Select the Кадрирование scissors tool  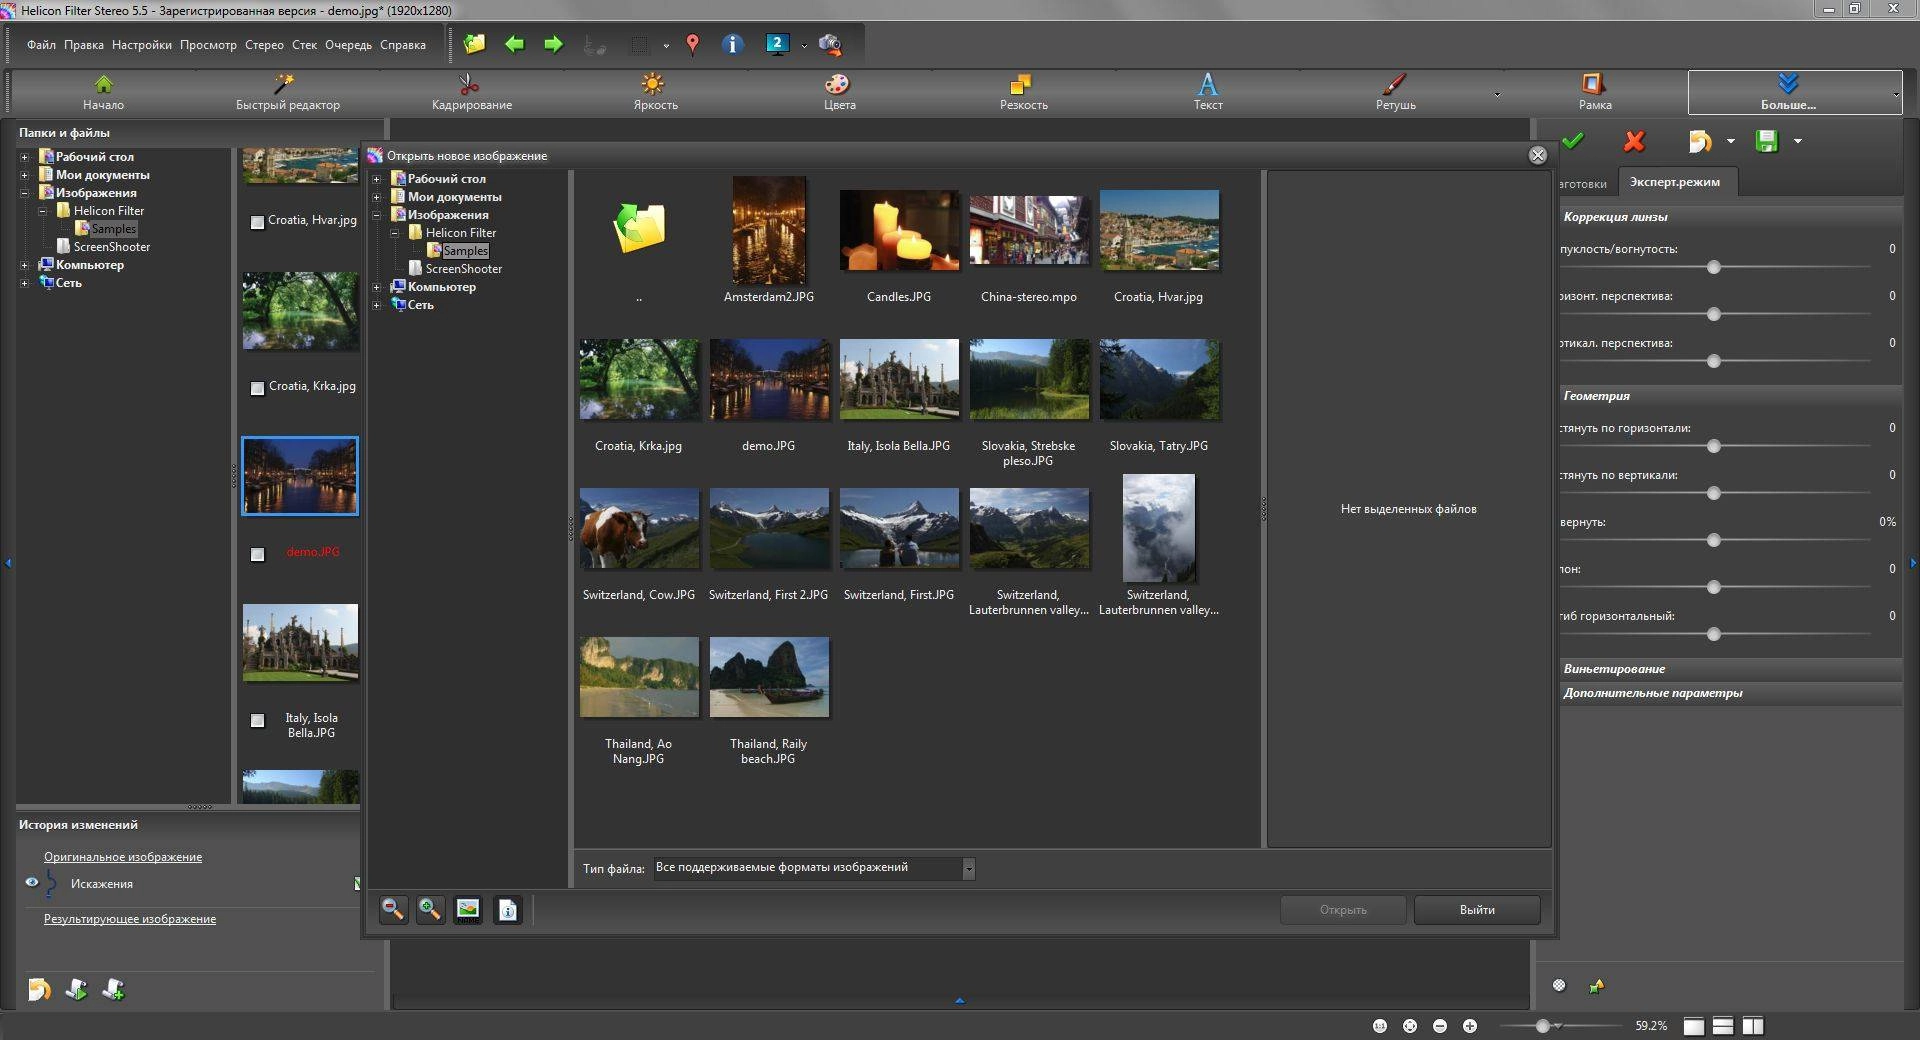tap(471, 92)
